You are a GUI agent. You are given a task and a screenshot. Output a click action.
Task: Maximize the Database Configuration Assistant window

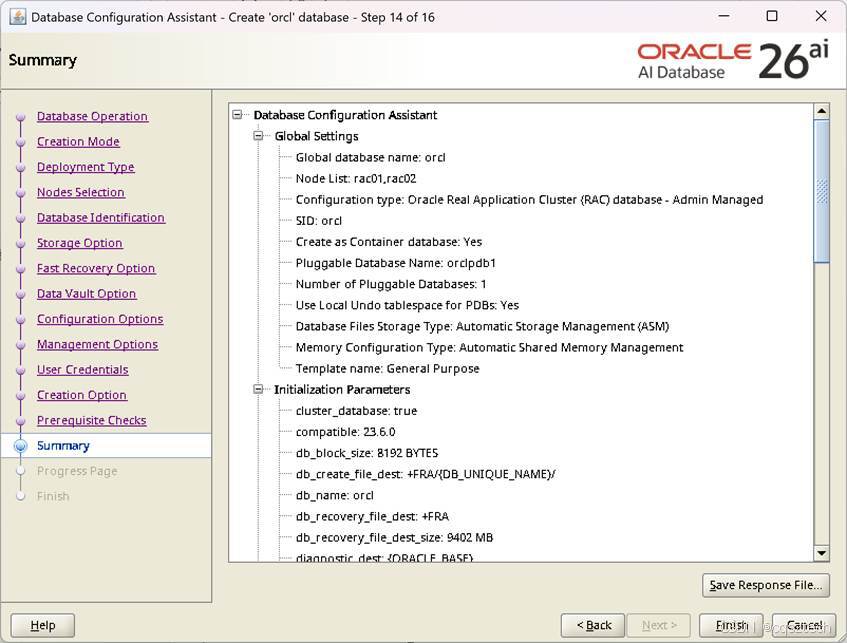pos(772,16)
